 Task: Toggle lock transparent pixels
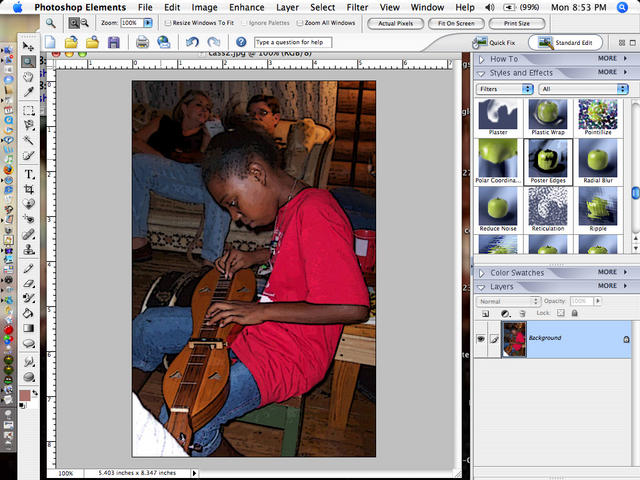(561, 313)
